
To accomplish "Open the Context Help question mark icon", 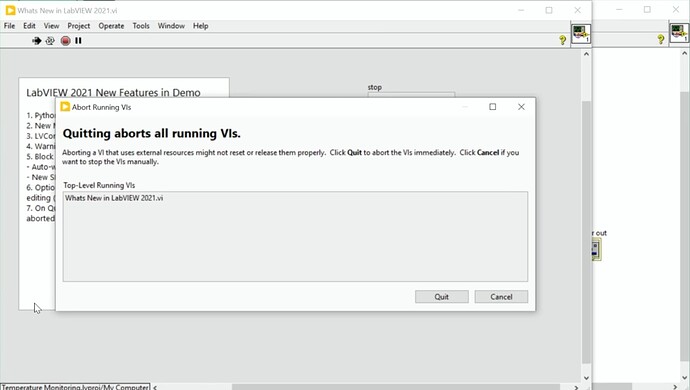I will 562,40.
